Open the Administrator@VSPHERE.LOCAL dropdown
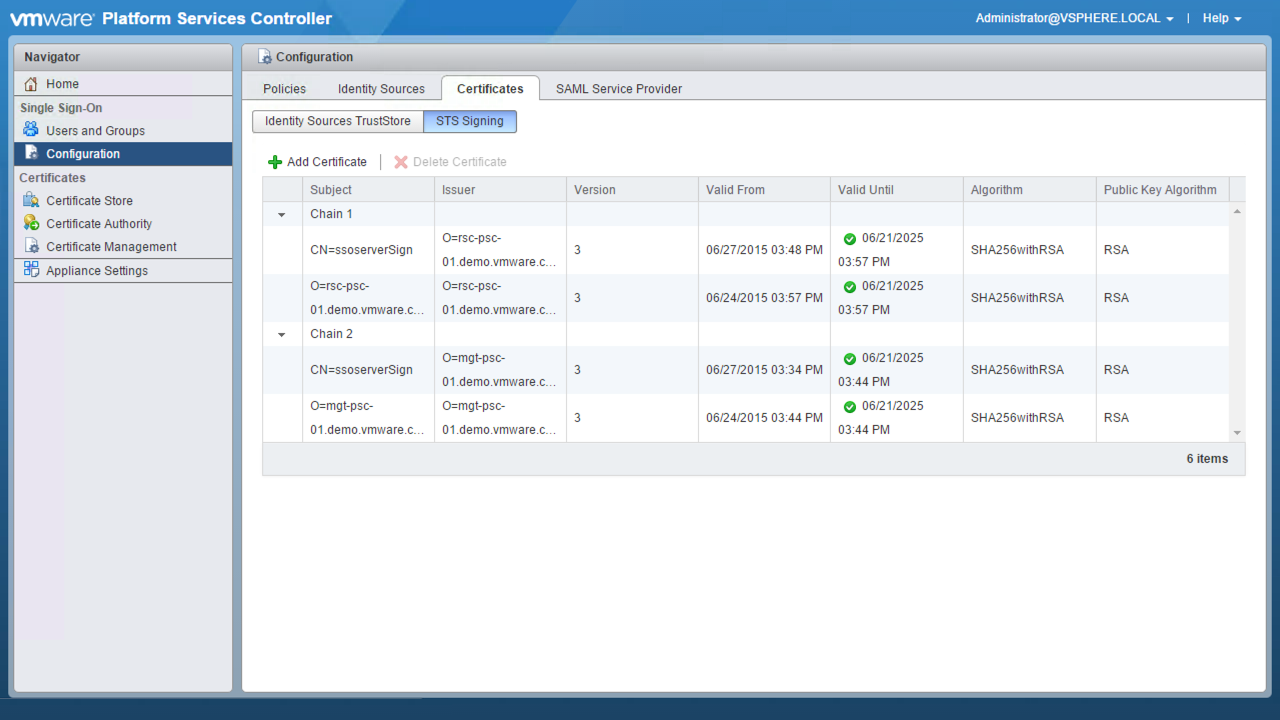The width and height of the screenshot is (1280, 720). pyautogui.click(x=1074, y=18)
